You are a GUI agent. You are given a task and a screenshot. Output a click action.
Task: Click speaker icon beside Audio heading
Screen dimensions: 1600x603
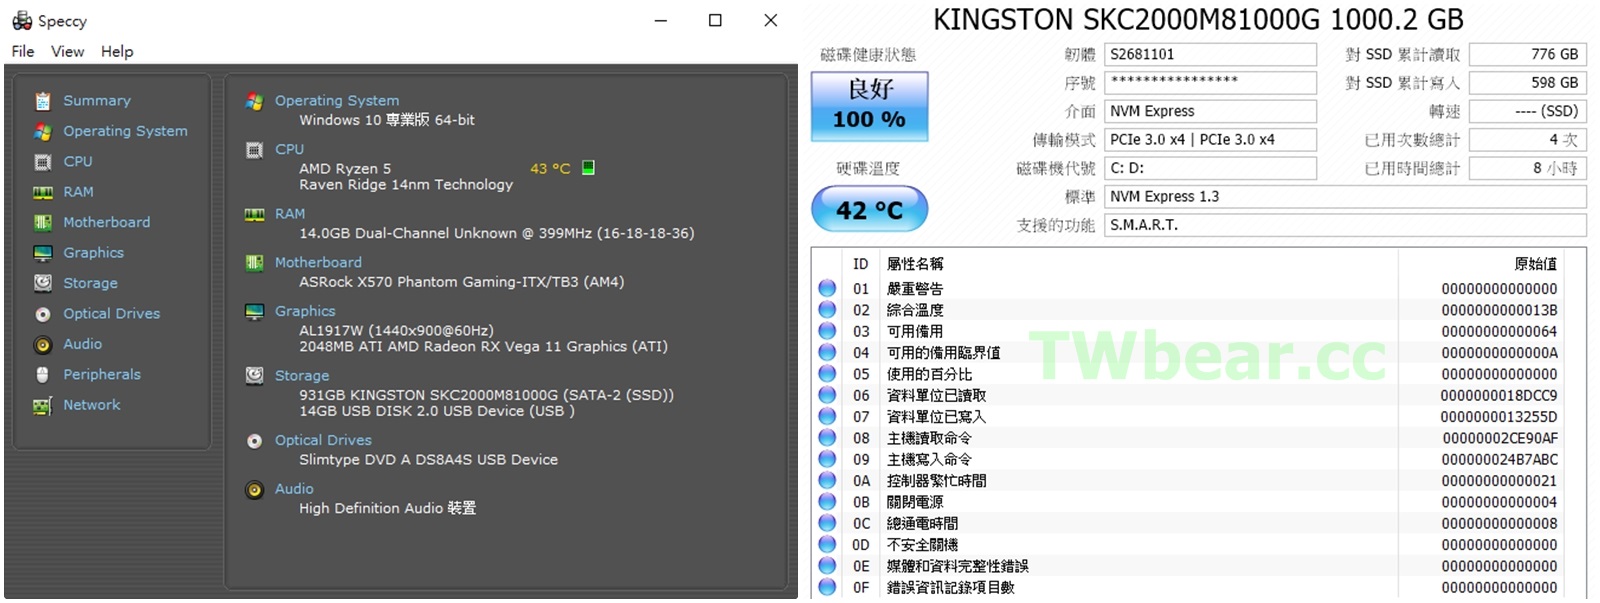click(x=255, y=490)
